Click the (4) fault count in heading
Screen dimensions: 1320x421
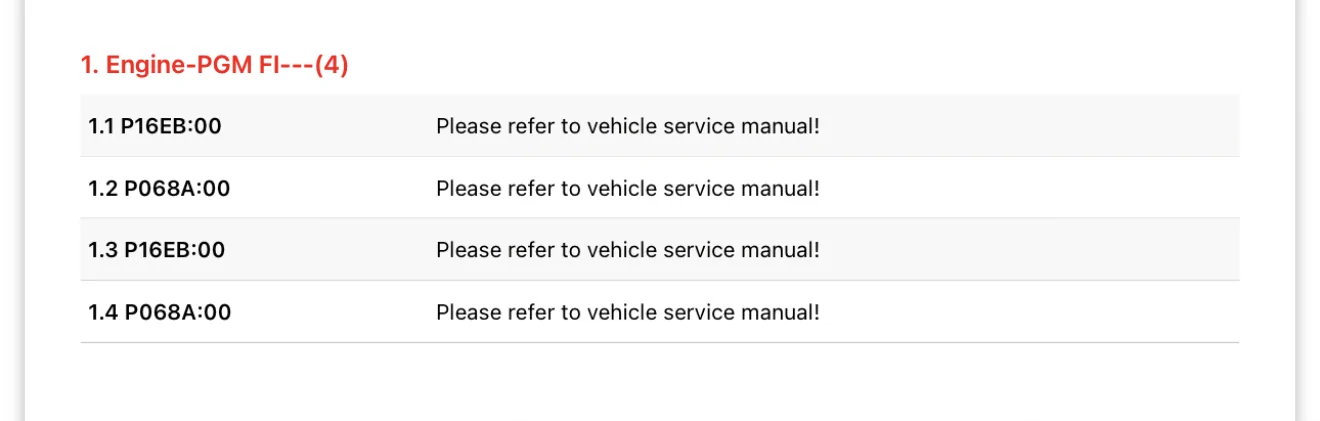click(331, 66)
